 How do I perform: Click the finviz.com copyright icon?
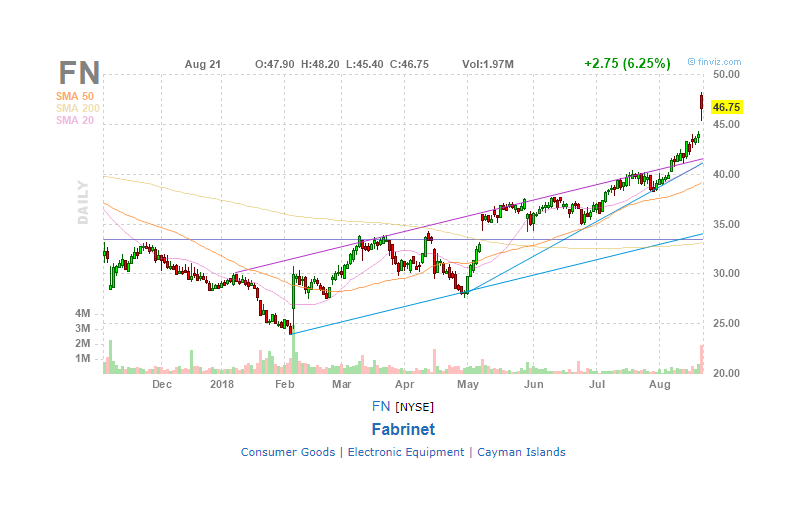691,62
